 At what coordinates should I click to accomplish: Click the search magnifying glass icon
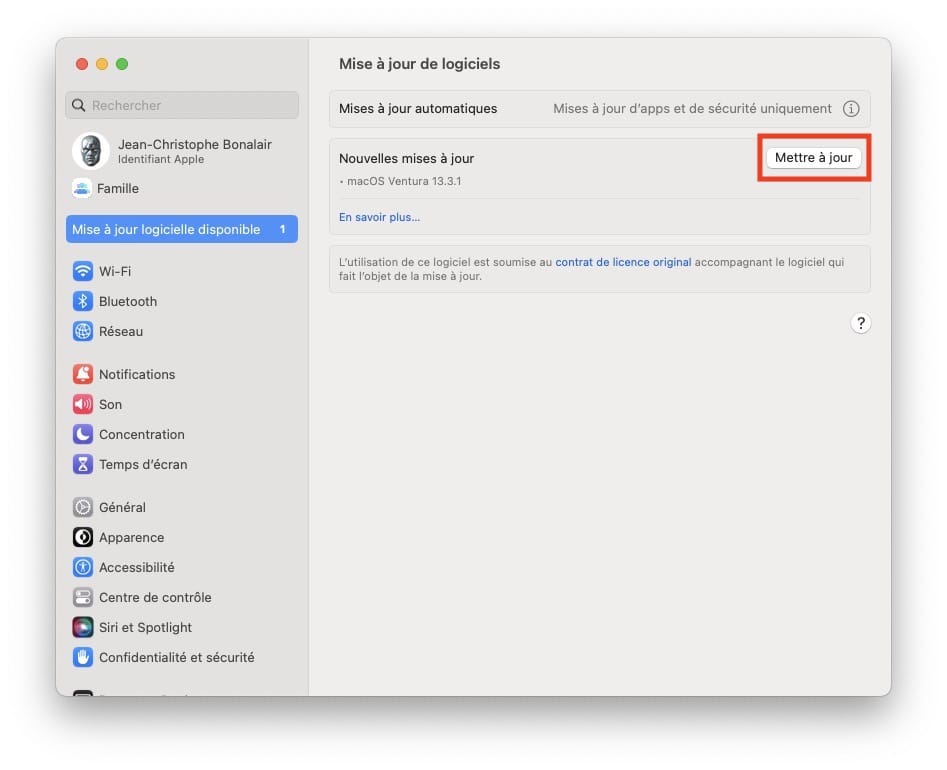coord(79,106)
